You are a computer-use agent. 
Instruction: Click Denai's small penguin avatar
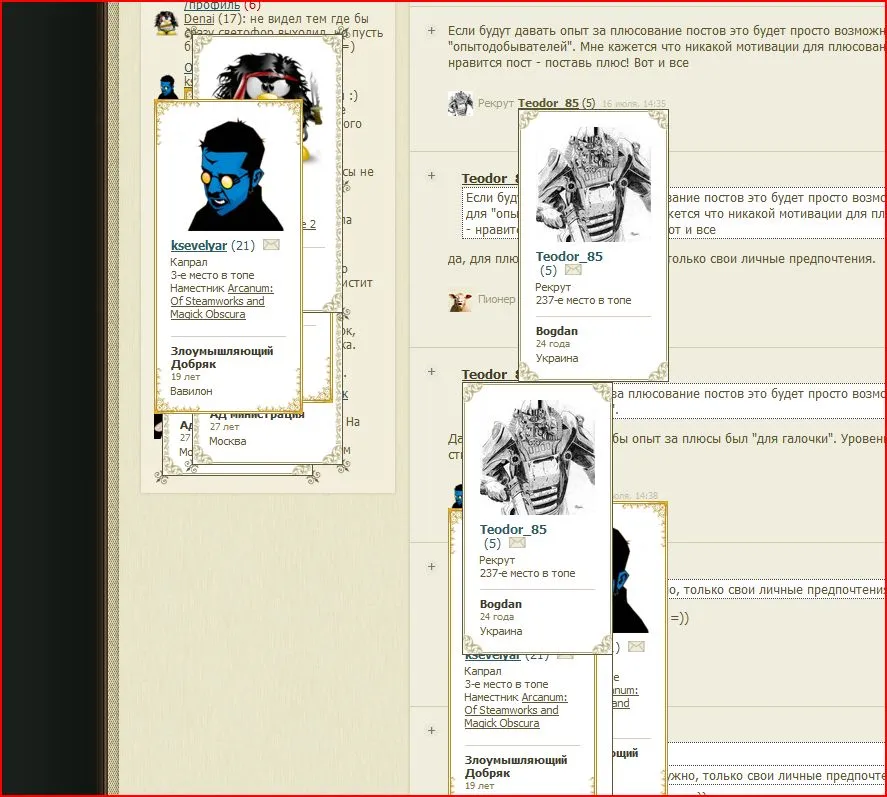(167, 22)
